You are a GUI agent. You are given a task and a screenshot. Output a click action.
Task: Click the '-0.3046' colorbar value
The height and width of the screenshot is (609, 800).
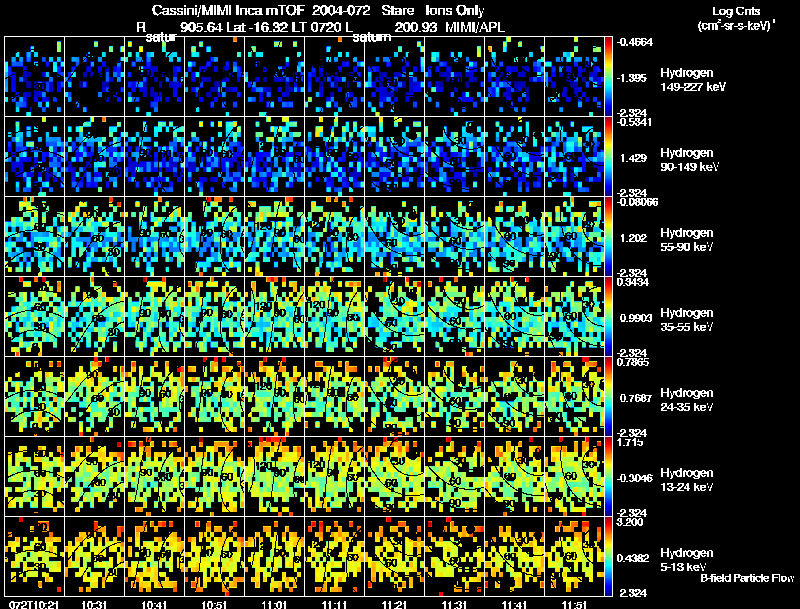pos(635,478)
